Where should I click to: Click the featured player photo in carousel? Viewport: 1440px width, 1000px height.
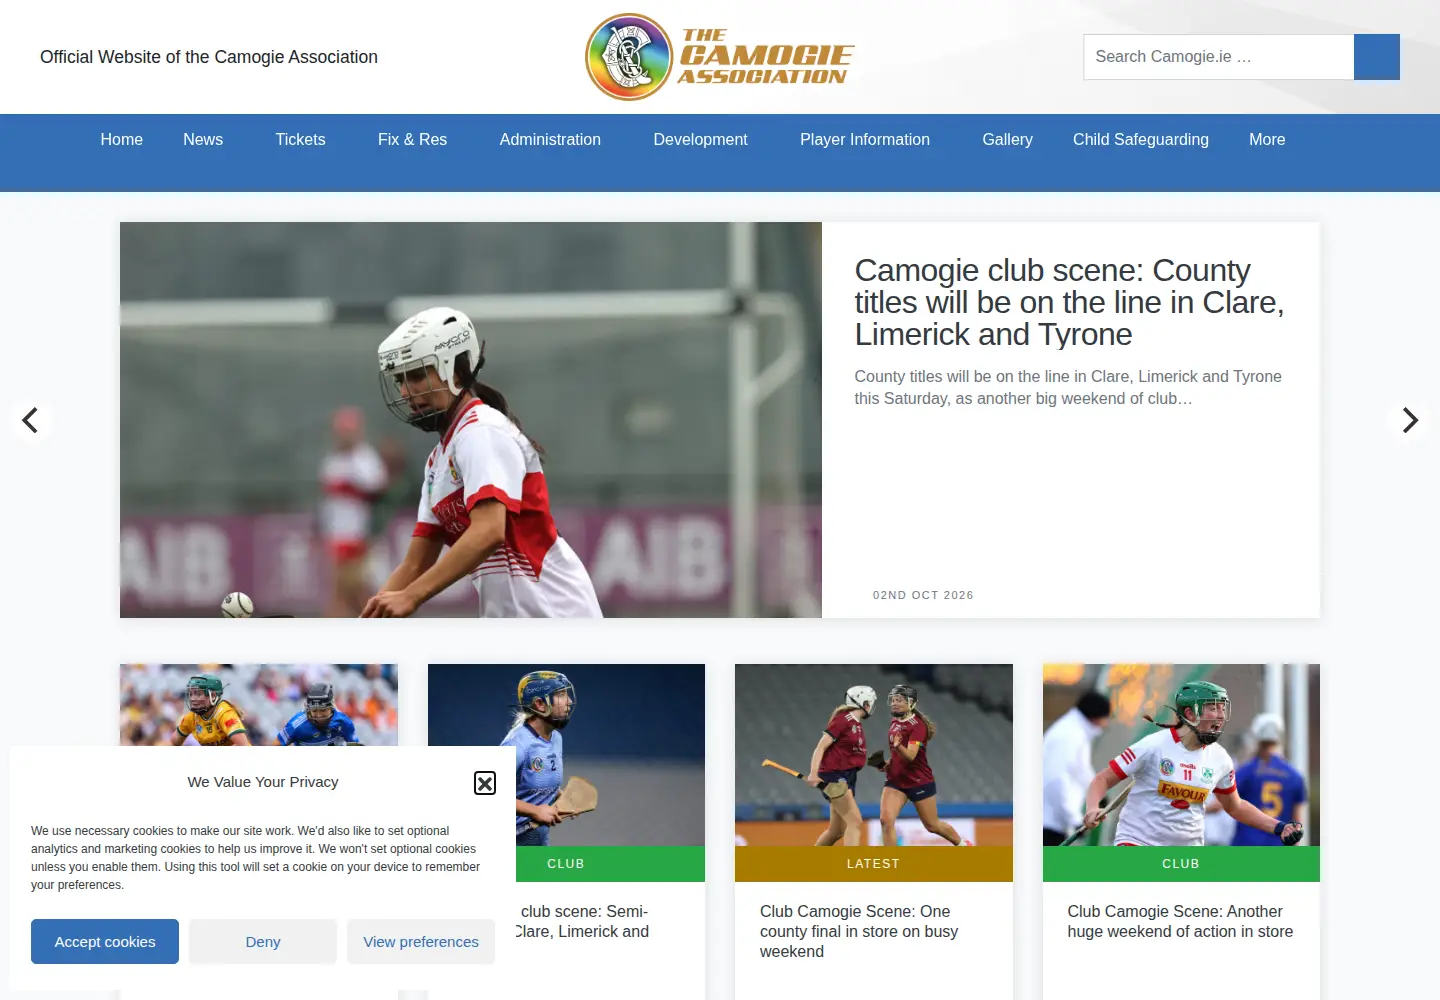(x=471, y=420)
